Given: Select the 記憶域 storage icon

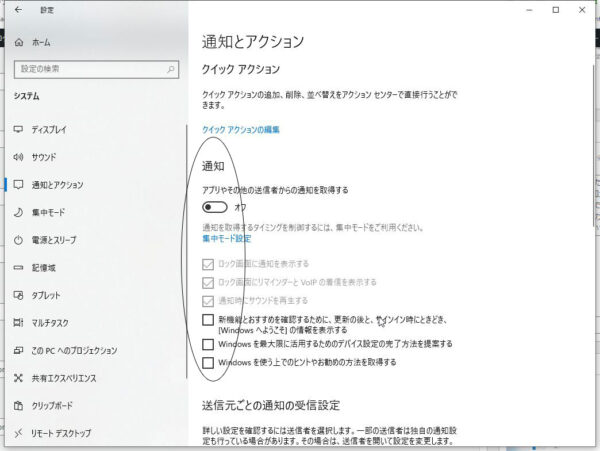Looking at the screenshot, I should point(18,268).
